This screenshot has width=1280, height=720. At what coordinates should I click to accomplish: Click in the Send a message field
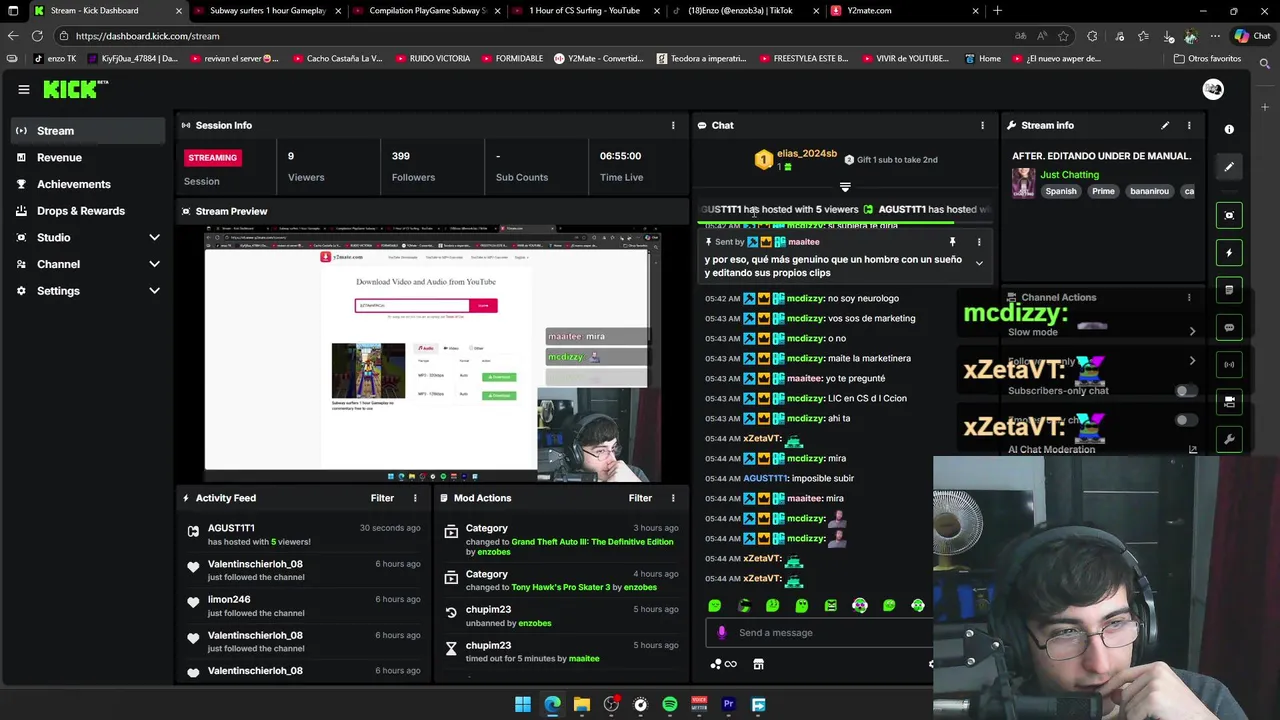coord(820,633)
